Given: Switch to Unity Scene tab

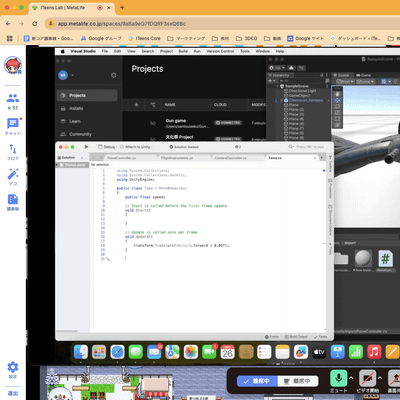Looking at the screenshot, I should (x=341, y=75).
